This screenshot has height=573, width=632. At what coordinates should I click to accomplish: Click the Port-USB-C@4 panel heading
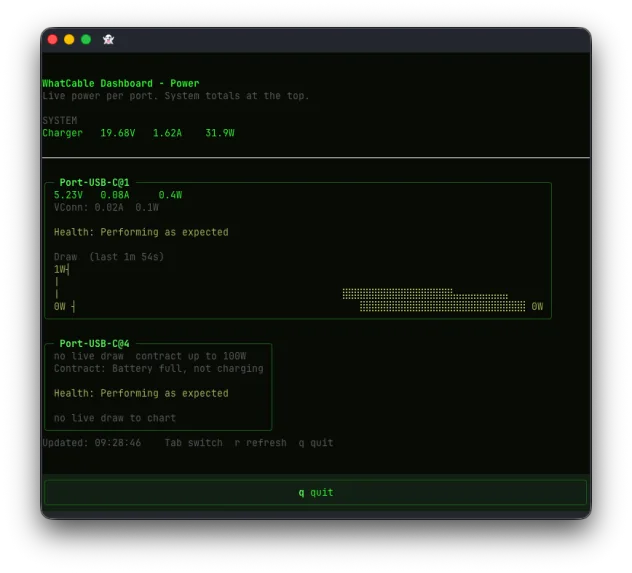click(x=94, y=344)
